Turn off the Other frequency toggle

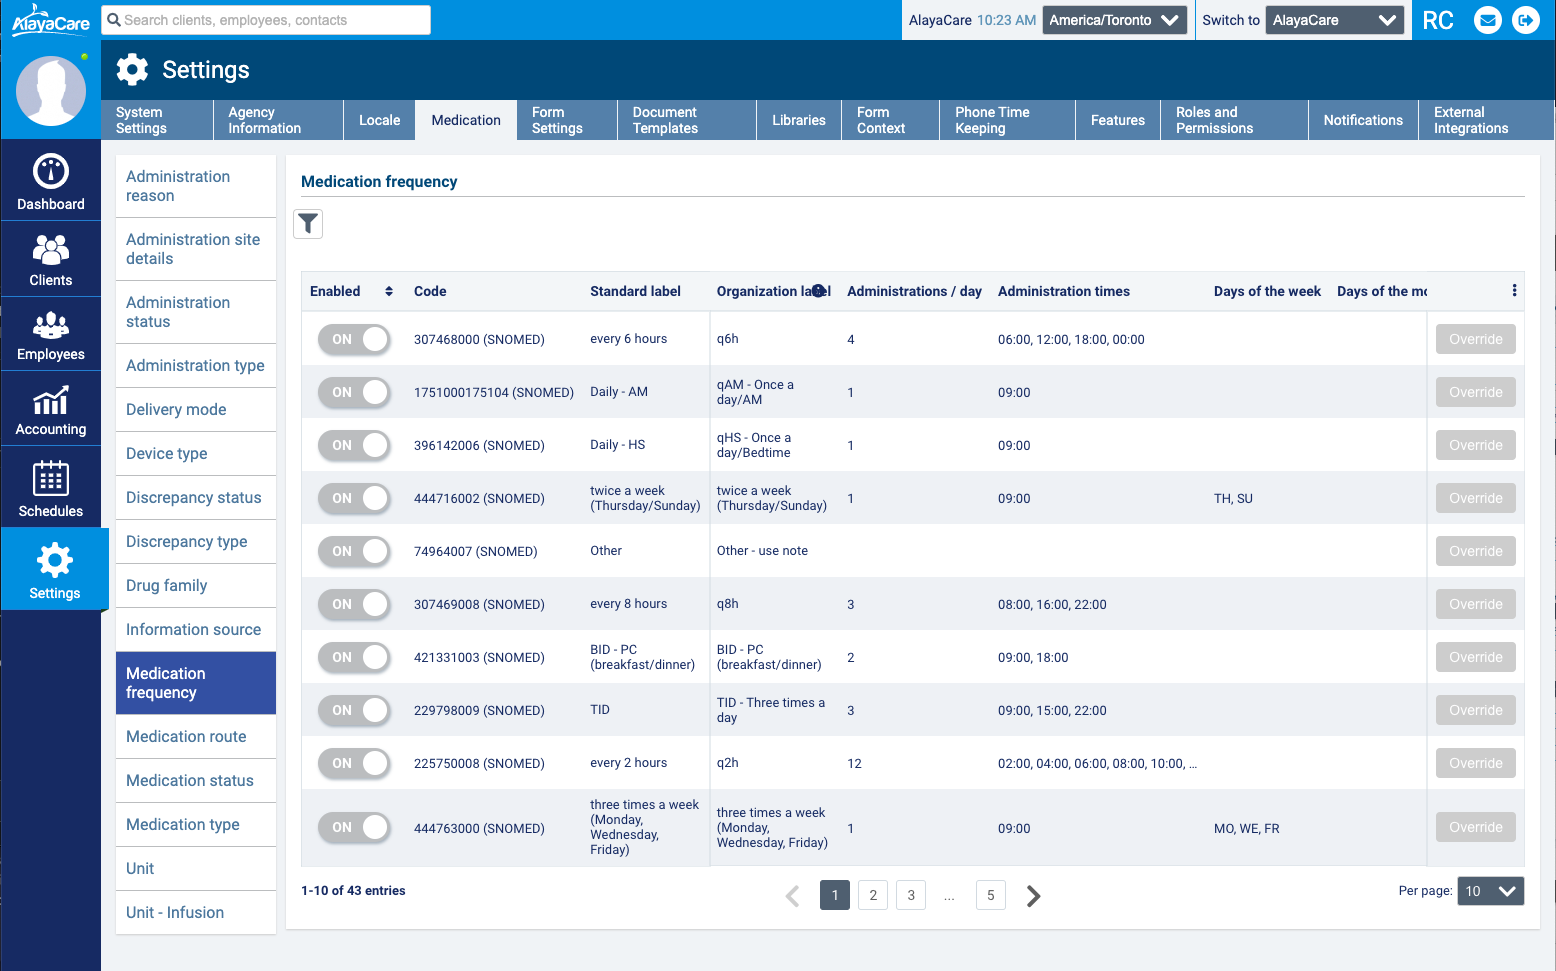[x=355, y=551]
